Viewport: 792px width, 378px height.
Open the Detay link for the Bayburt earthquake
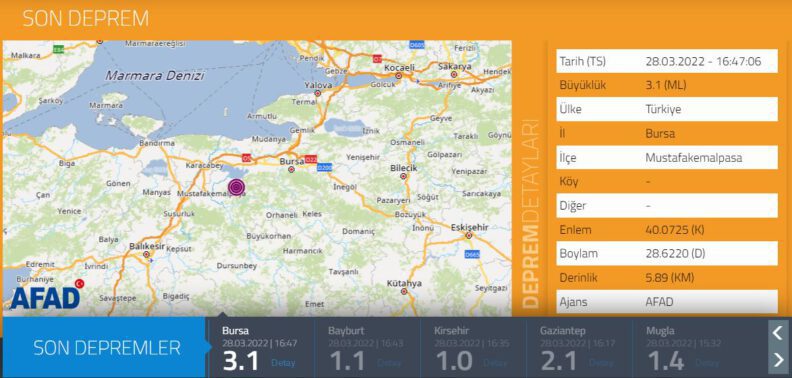pos(389,363)
